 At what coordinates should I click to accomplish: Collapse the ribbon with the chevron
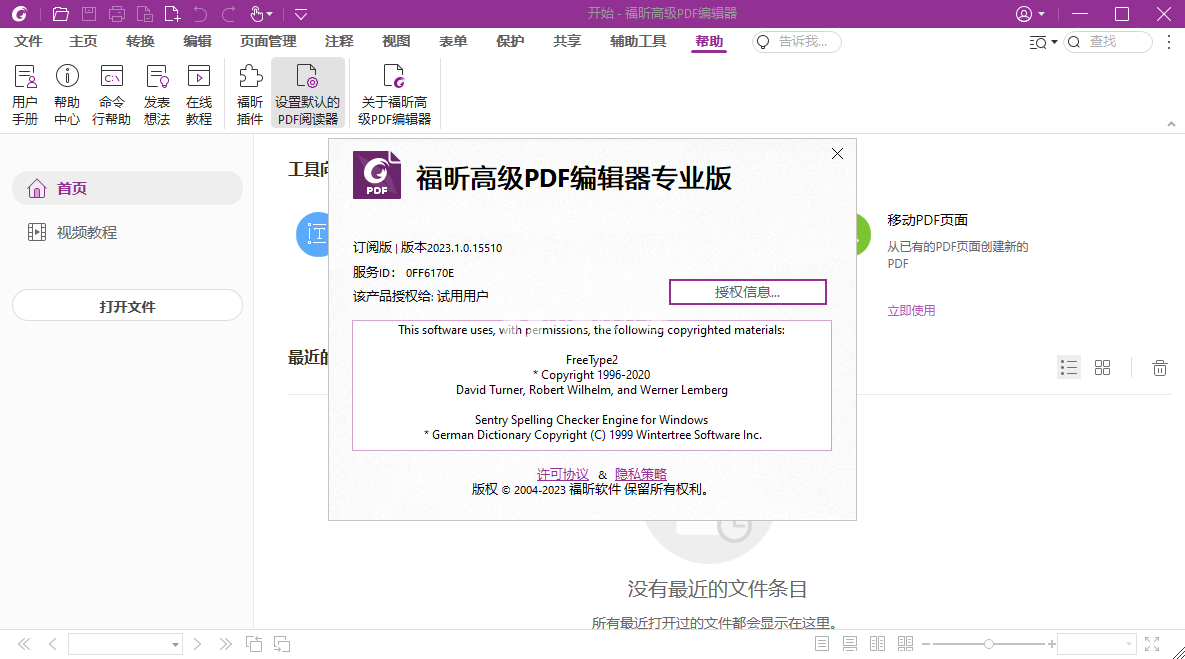(x=1171, y=124)
